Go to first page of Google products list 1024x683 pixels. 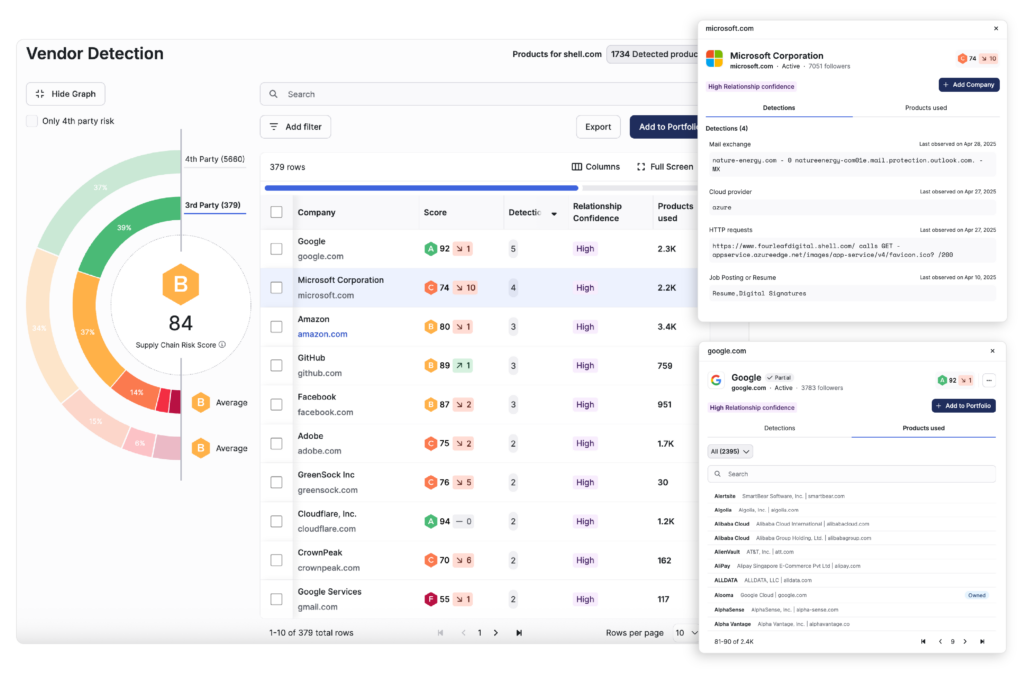[x=923, y=641]
